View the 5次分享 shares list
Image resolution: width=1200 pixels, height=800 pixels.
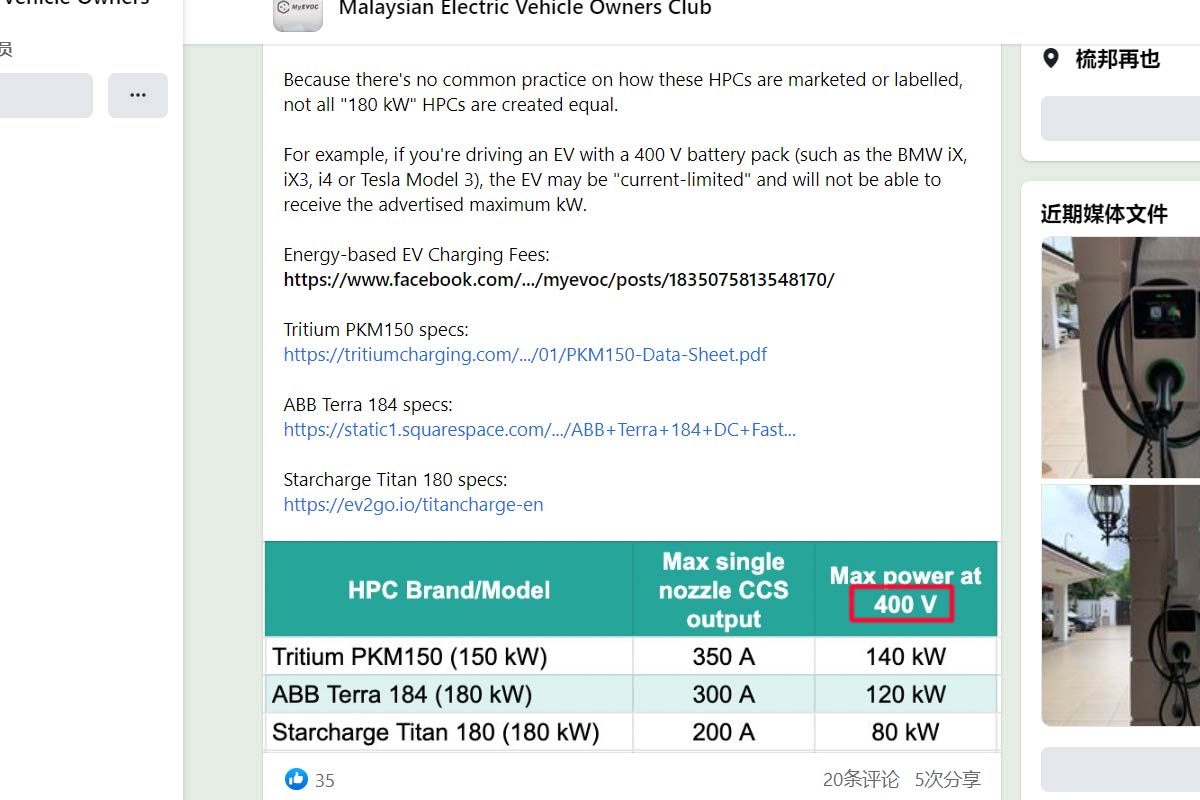coord(947,779)
